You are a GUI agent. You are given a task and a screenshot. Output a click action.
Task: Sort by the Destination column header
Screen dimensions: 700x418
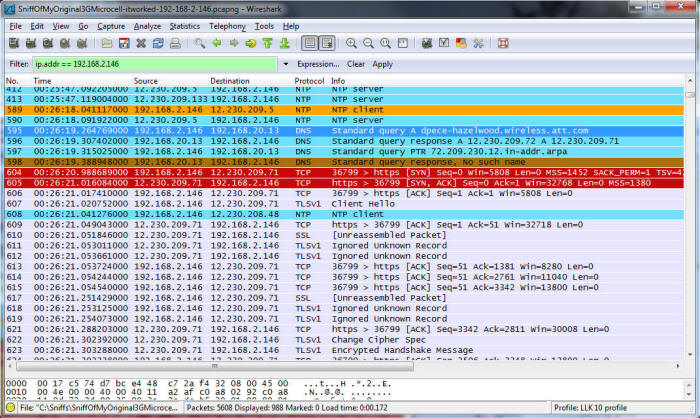coord(230,81)
